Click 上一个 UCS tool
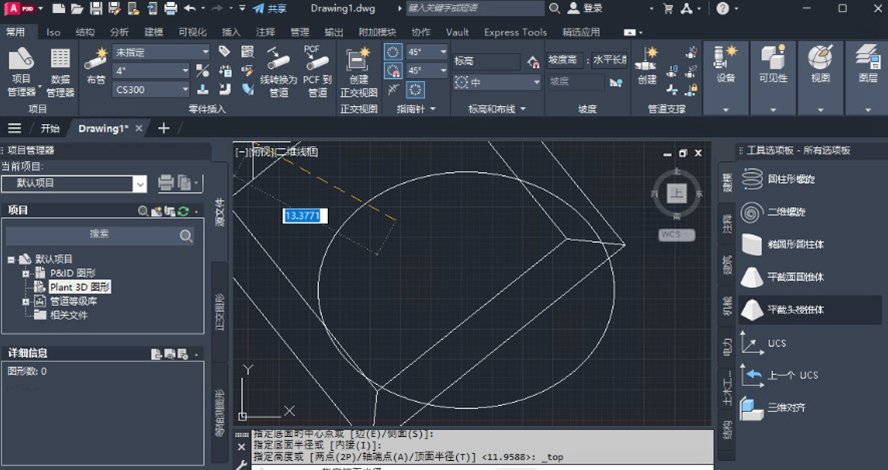The image size is (888, 470). pos(779,375)
